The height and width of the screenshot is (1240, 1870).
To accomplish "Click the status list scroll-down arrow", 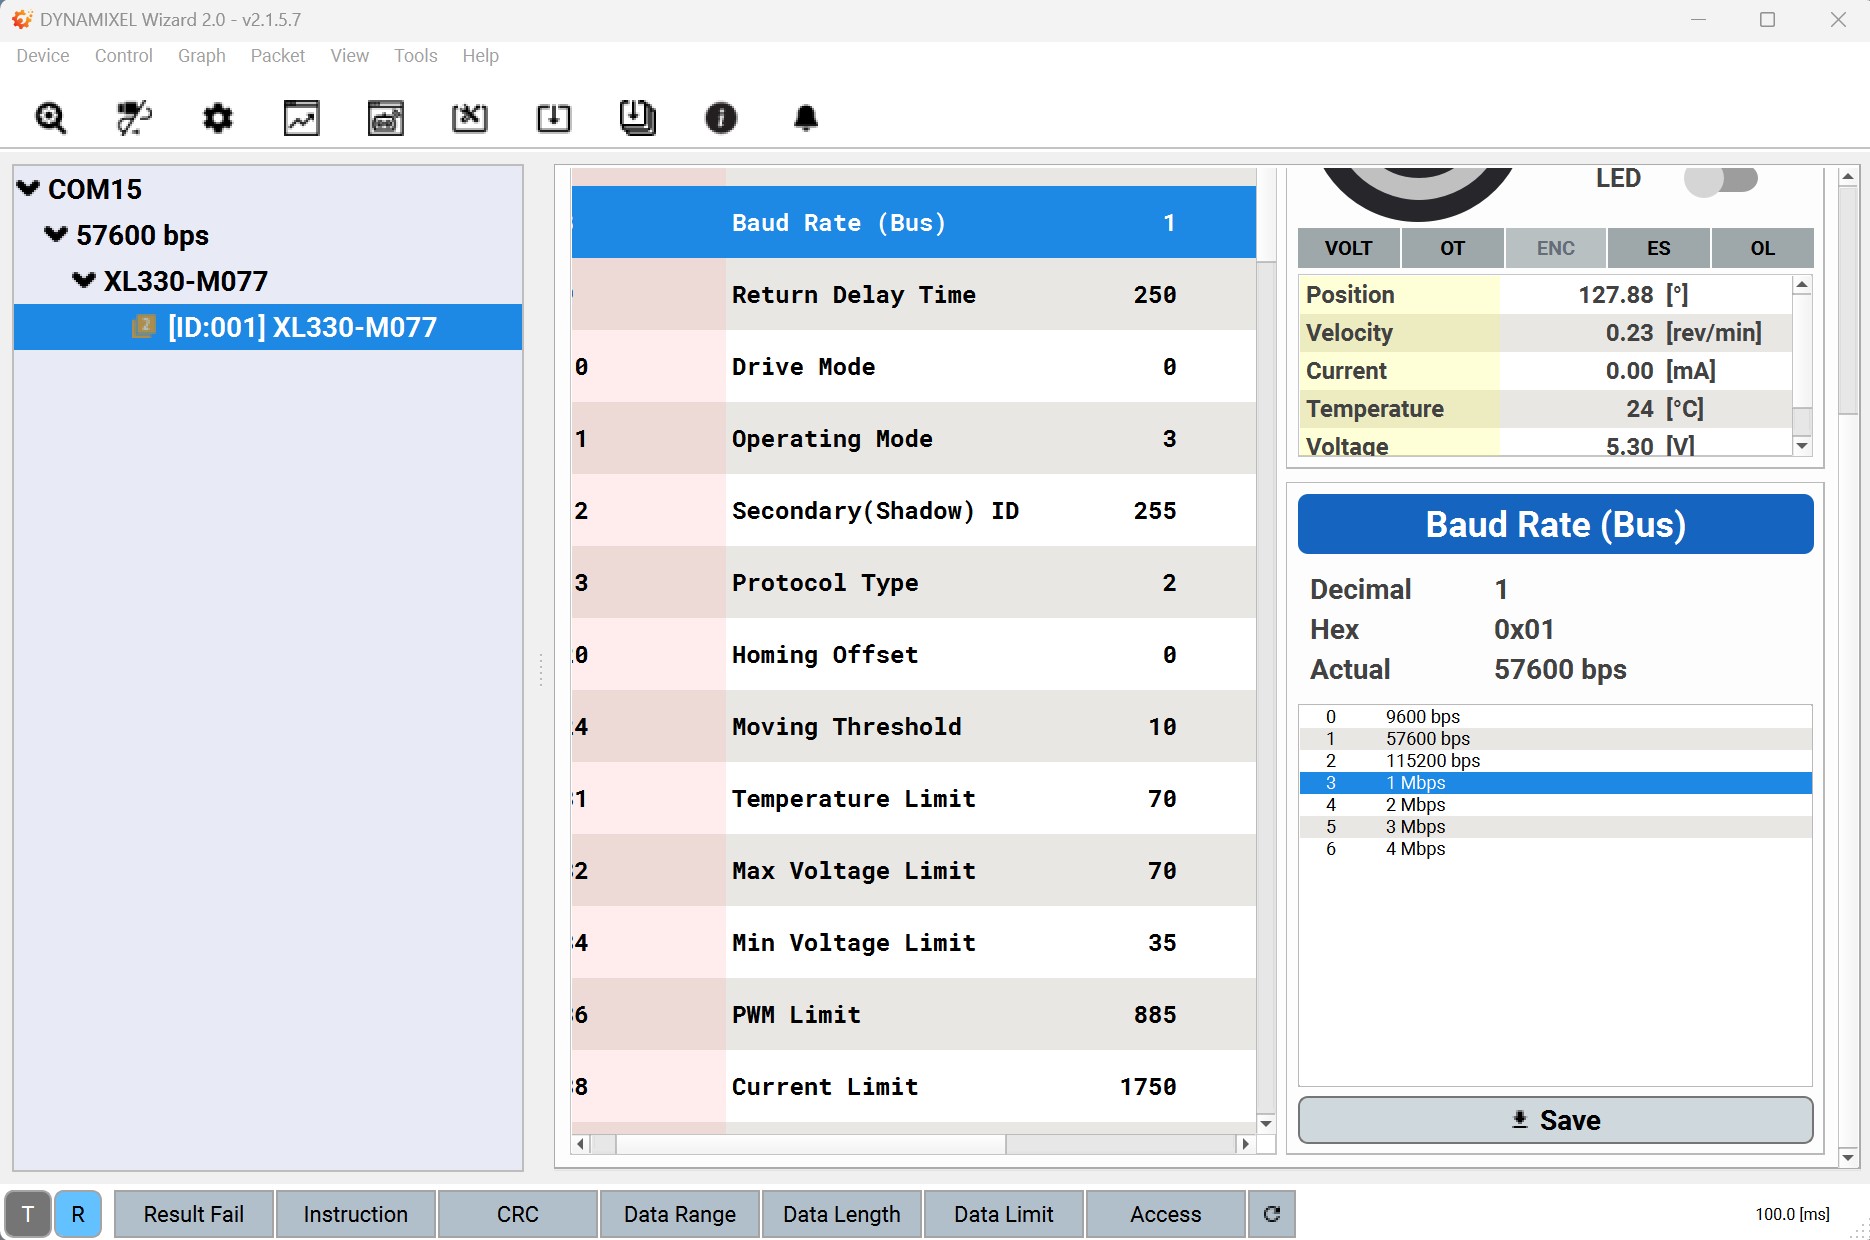I will click(1802, 446).
